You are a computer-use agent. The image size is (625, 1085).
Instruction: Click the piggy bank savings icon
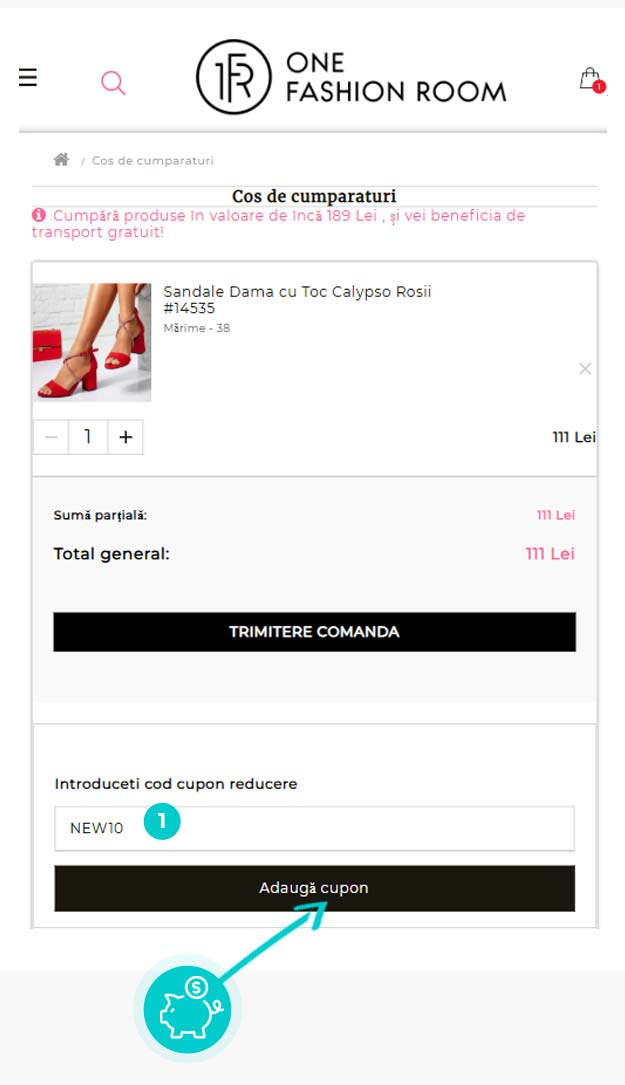point(187,1009)
